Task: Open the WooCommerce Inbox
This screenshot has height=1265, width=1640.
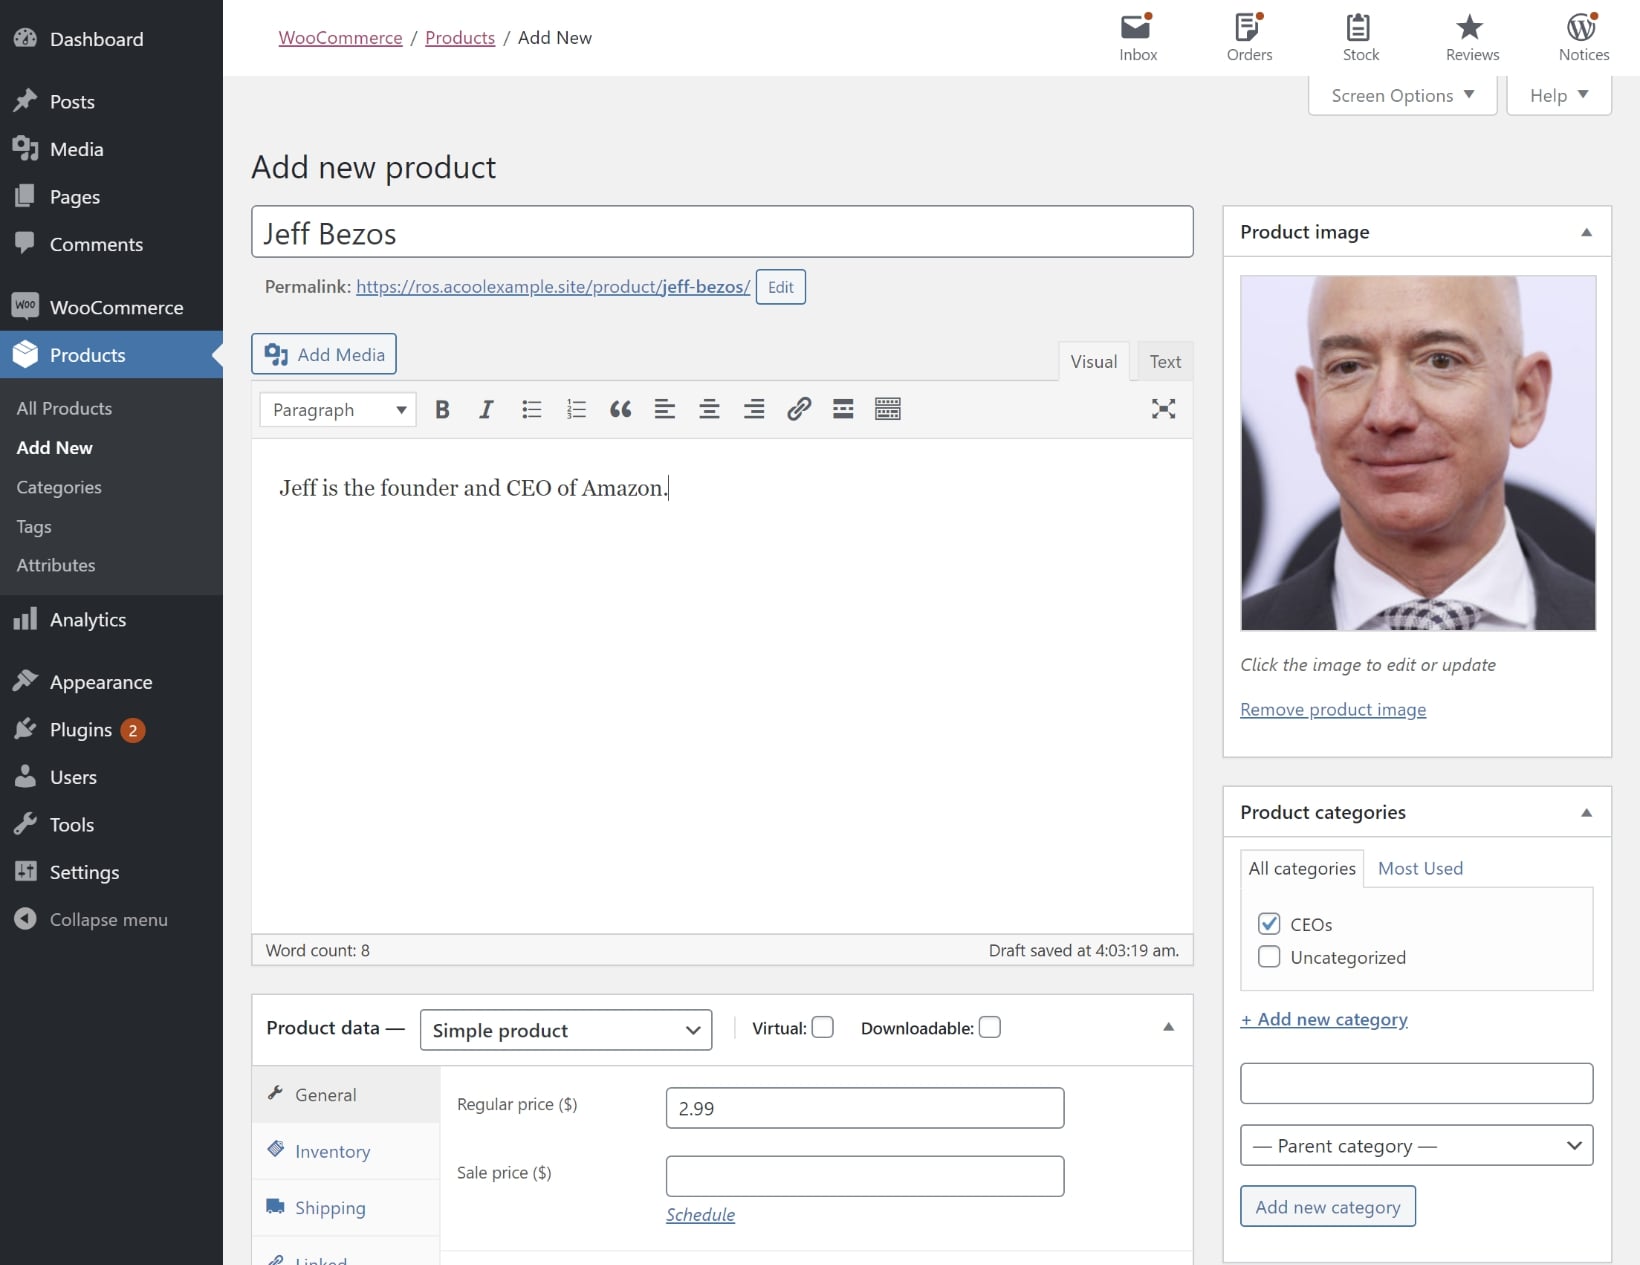Action: [x=1137, y=37]
